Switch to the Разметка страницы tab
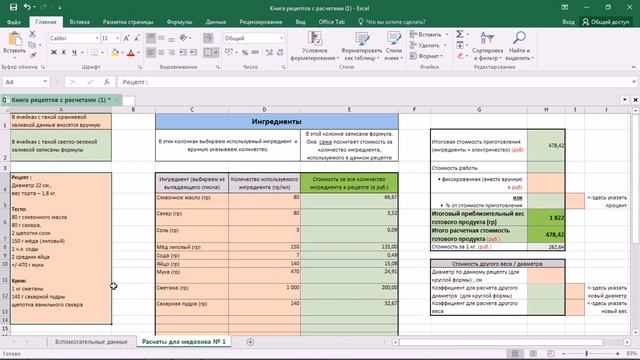This screenshot has width=640, height=360. (128, 22)
